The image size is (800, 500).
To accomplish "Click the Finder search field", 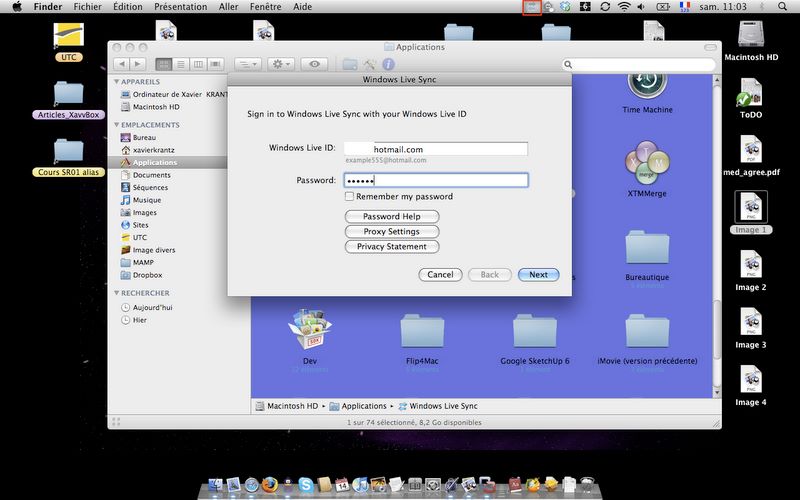I will click(x=639, y=64).
